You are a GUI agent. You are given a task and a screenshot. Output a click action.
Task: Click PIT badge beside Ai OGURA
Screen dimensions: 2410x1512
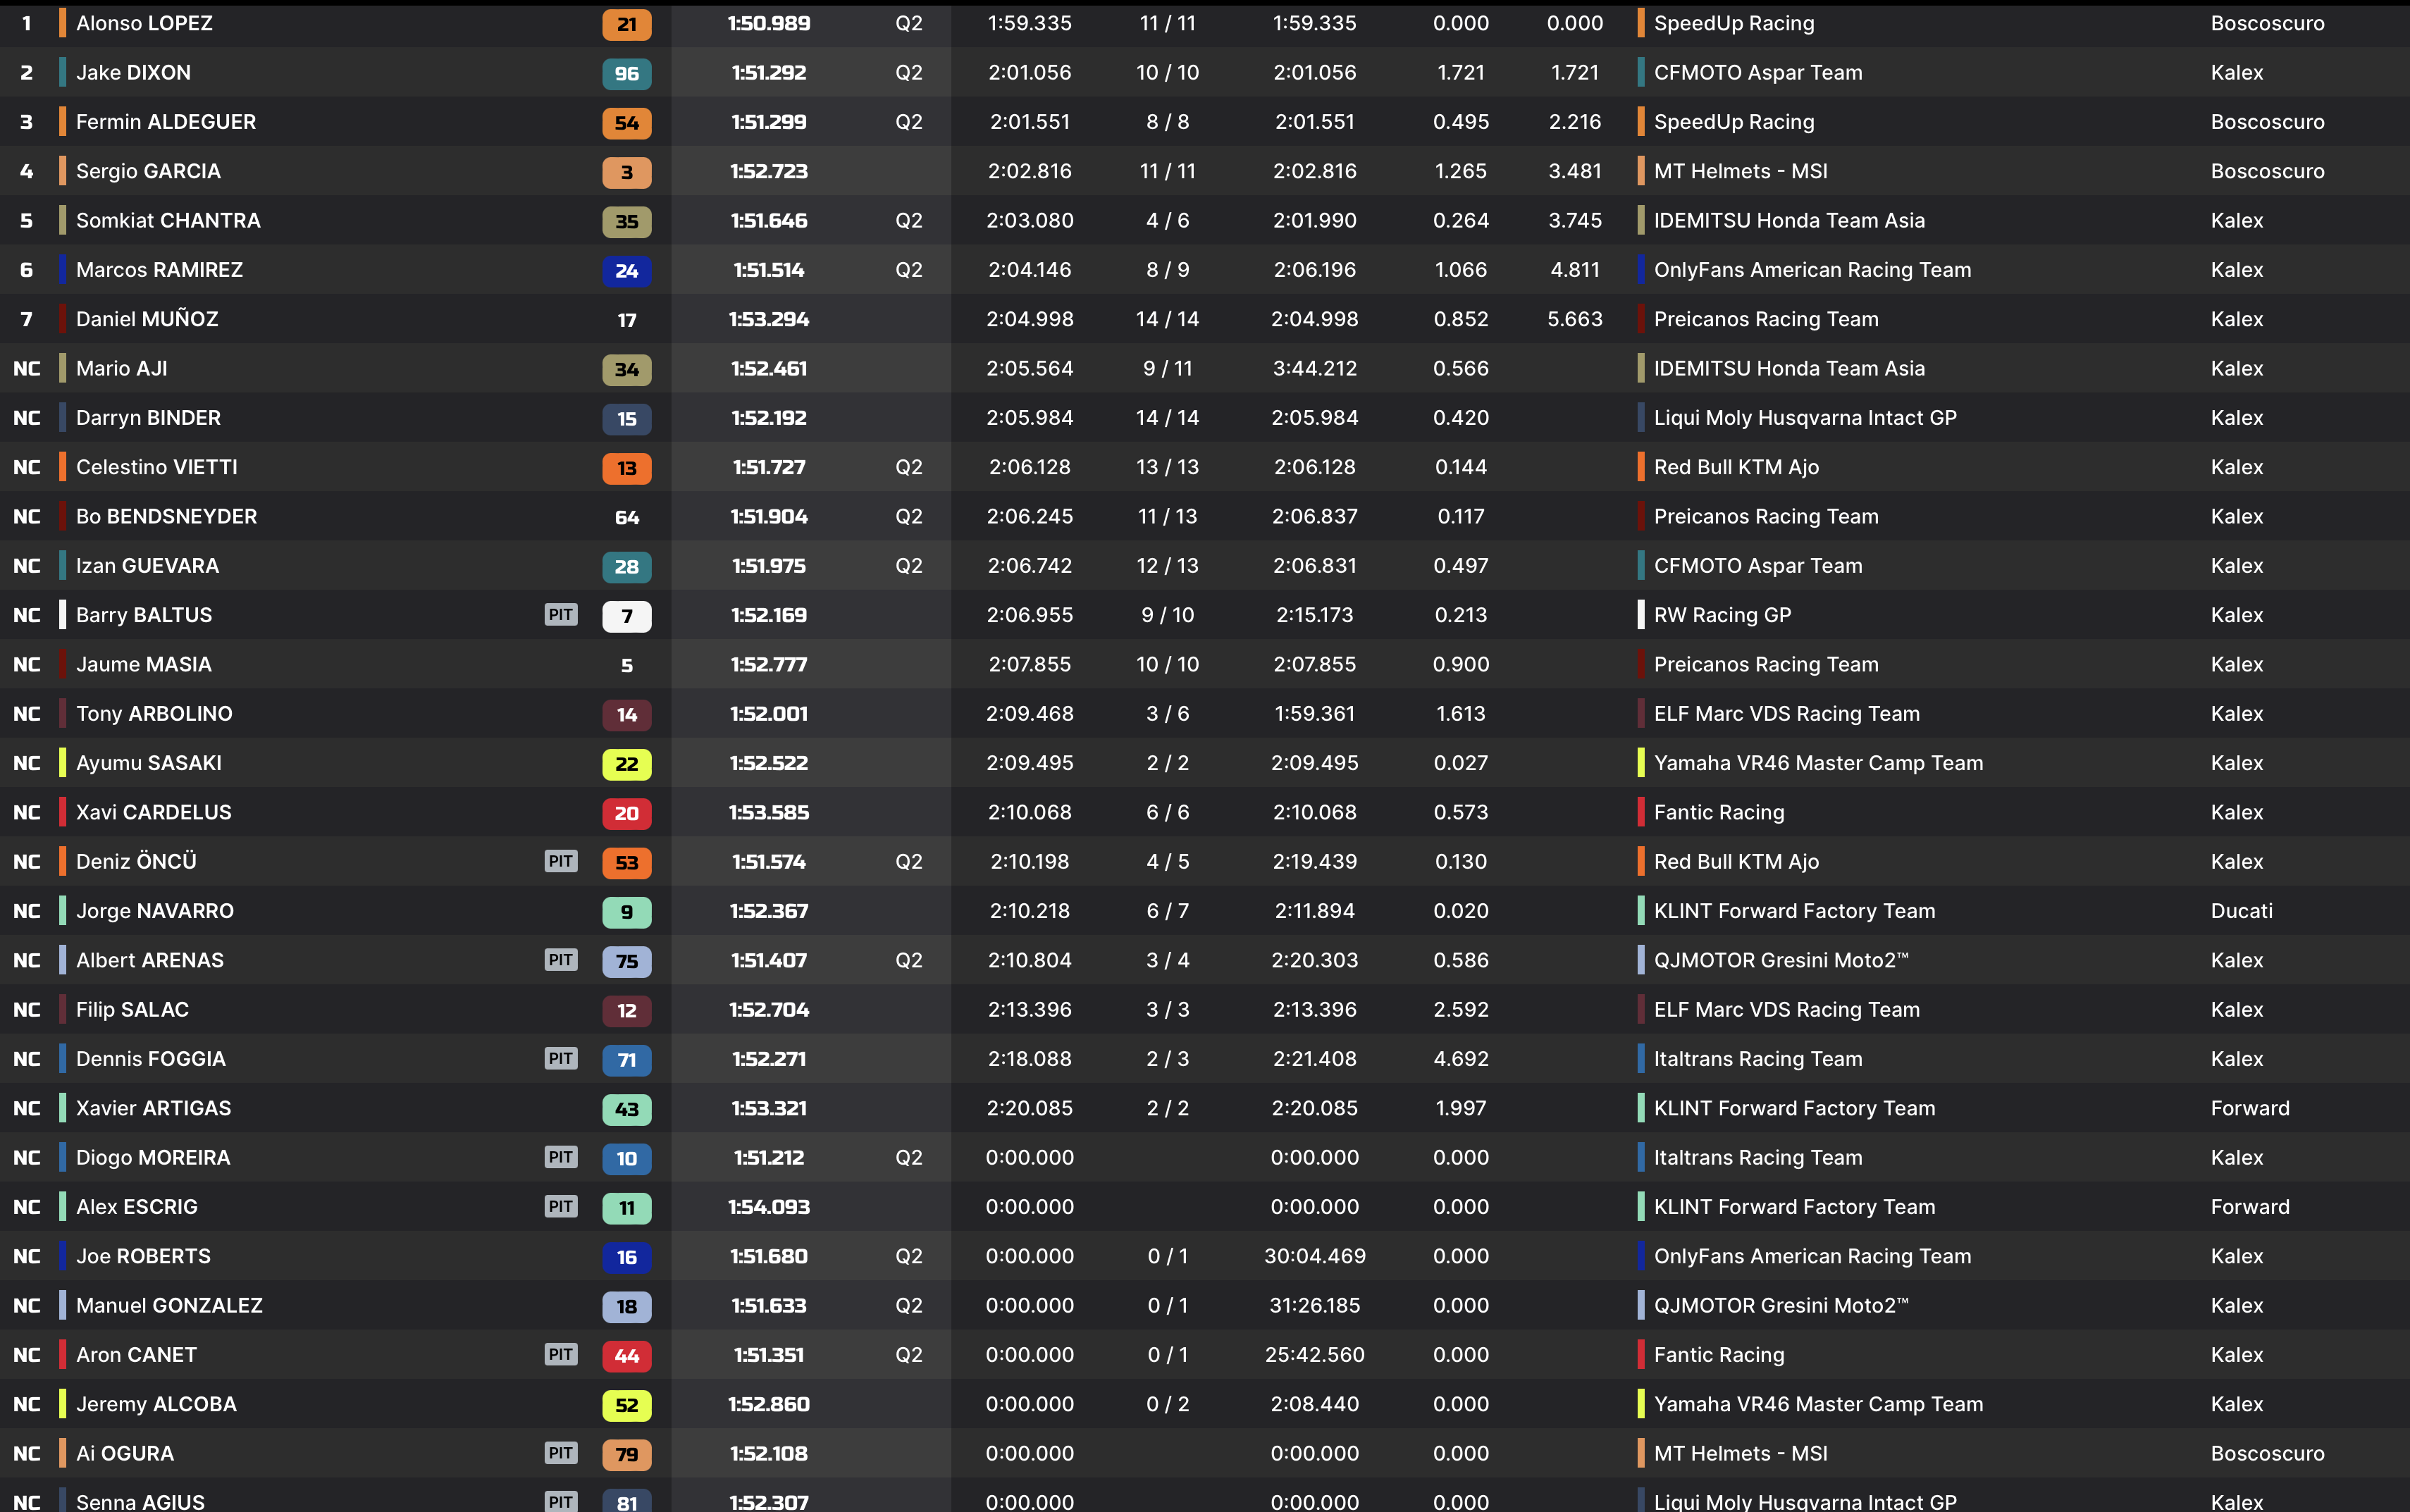pos(561,1453)
